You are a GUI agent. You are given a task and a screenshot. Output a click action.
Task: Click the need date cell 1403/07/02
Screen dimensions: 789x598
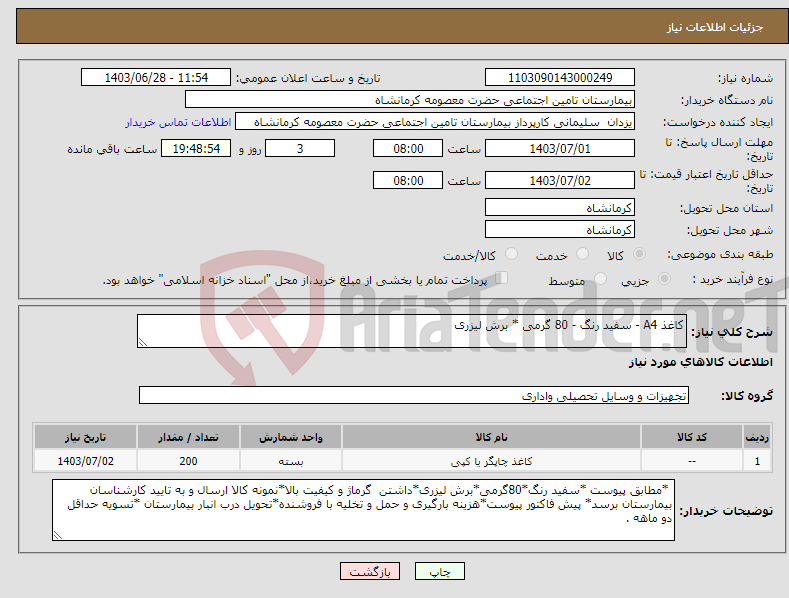point(85,461)
